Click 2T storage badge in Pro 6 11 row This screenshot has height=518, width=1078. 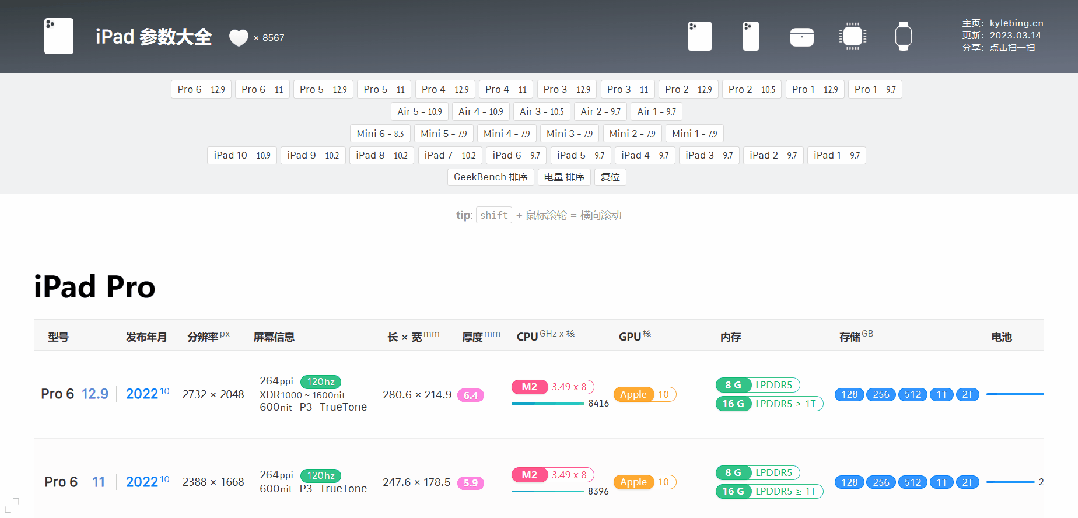(968, 483)
